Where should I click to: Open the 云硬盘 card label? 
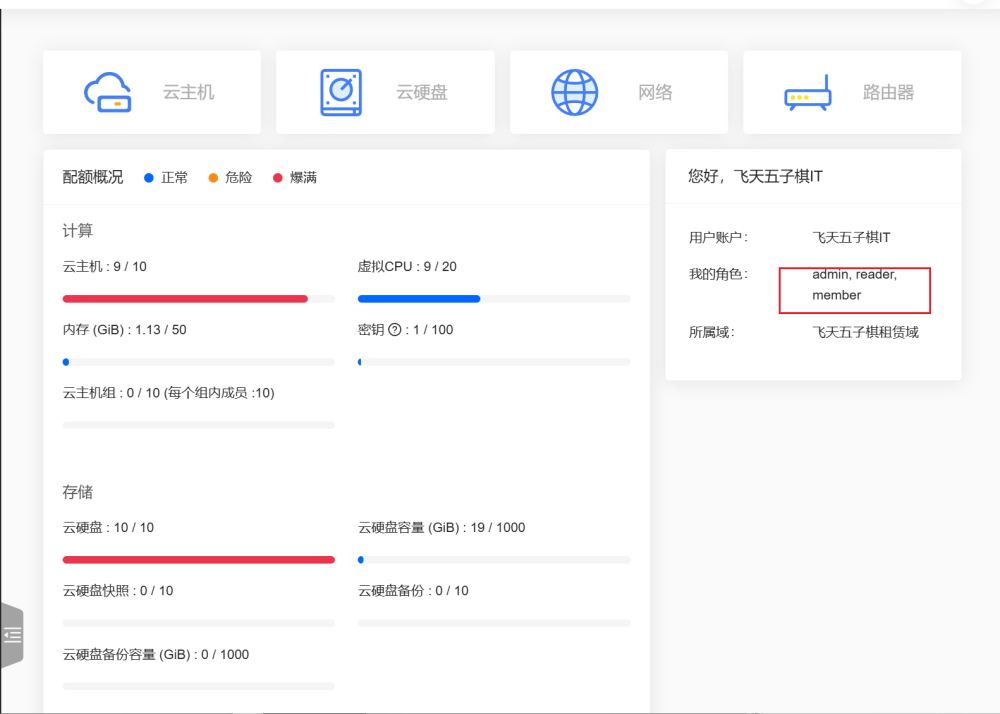pyautogui.click(x=421, y=92)
